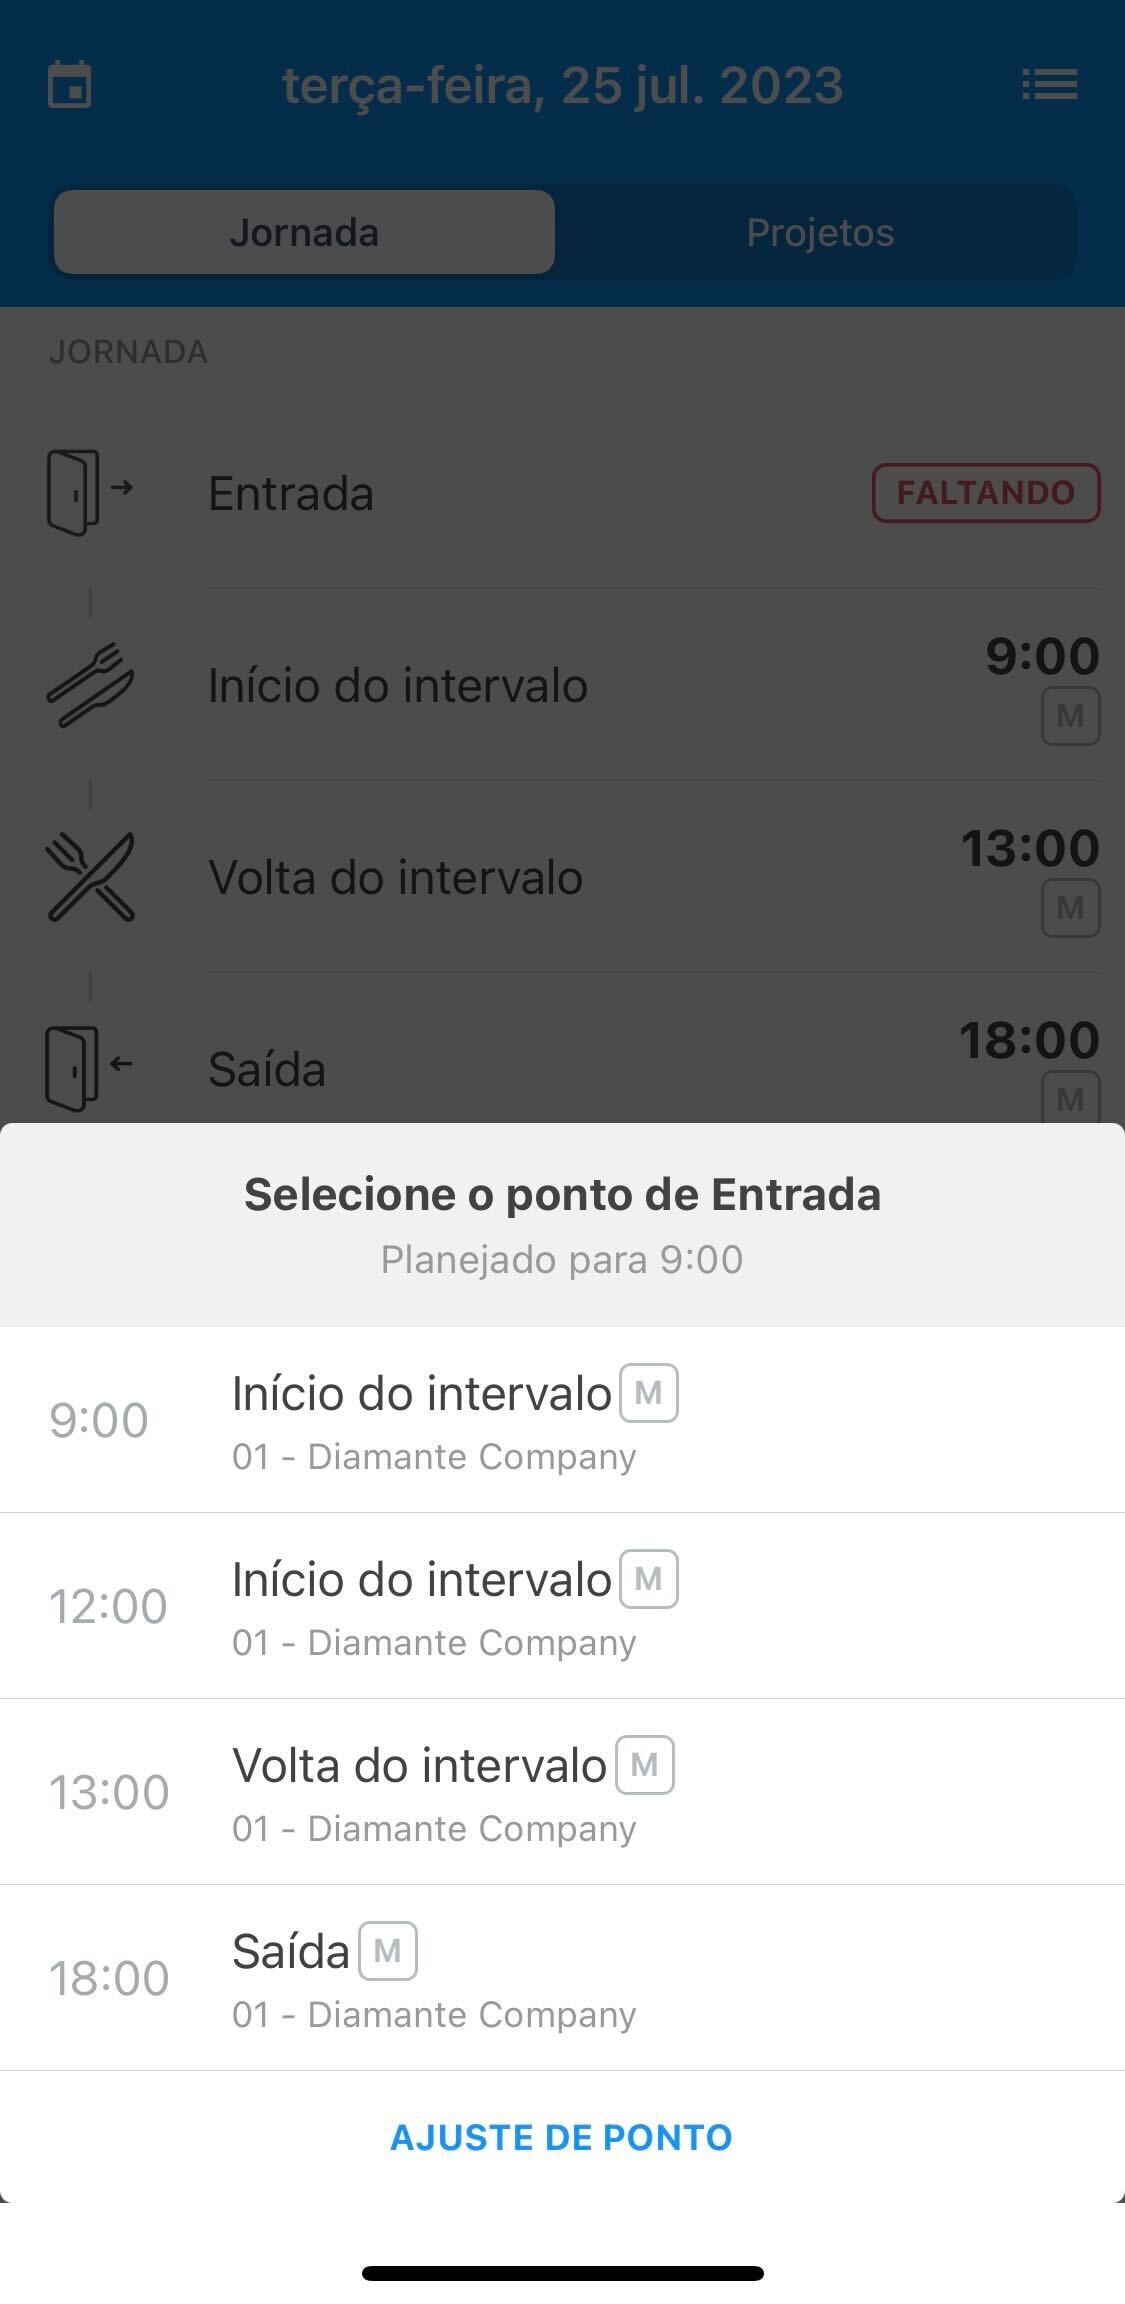The image size is (1125, 2304).
Task: Click the AJUSTE DE PONTO link
Action: pyautogui.click(x=562, y=2137)
